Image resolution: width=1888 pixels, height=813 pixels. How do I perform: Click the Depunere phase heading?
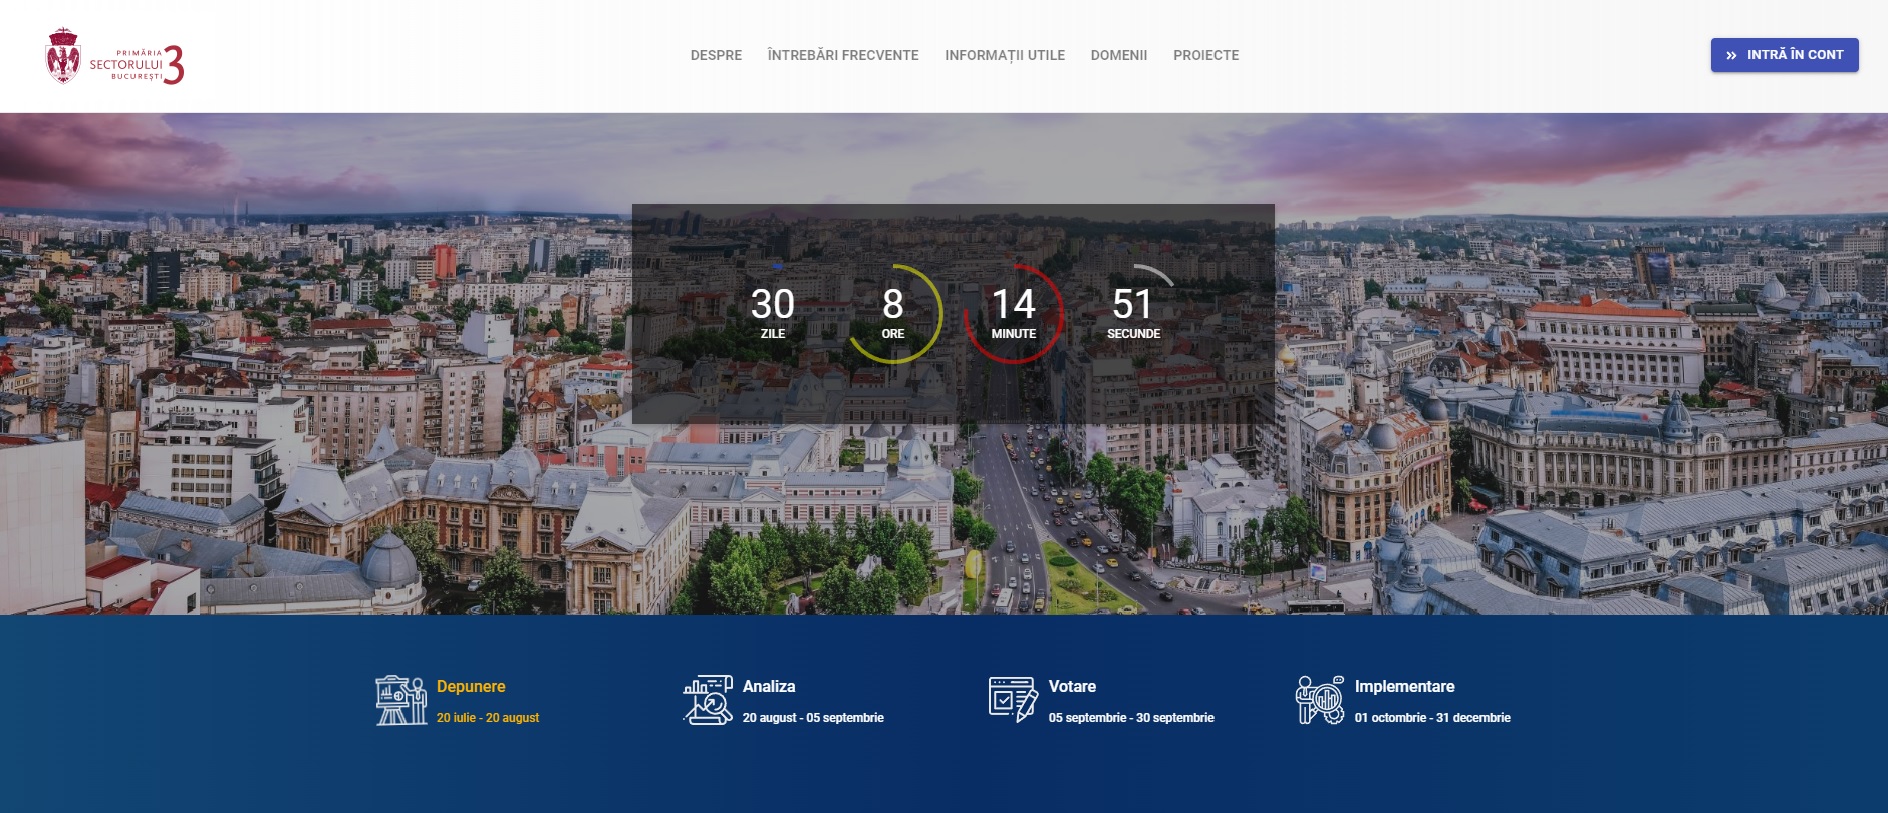point(471,687)
